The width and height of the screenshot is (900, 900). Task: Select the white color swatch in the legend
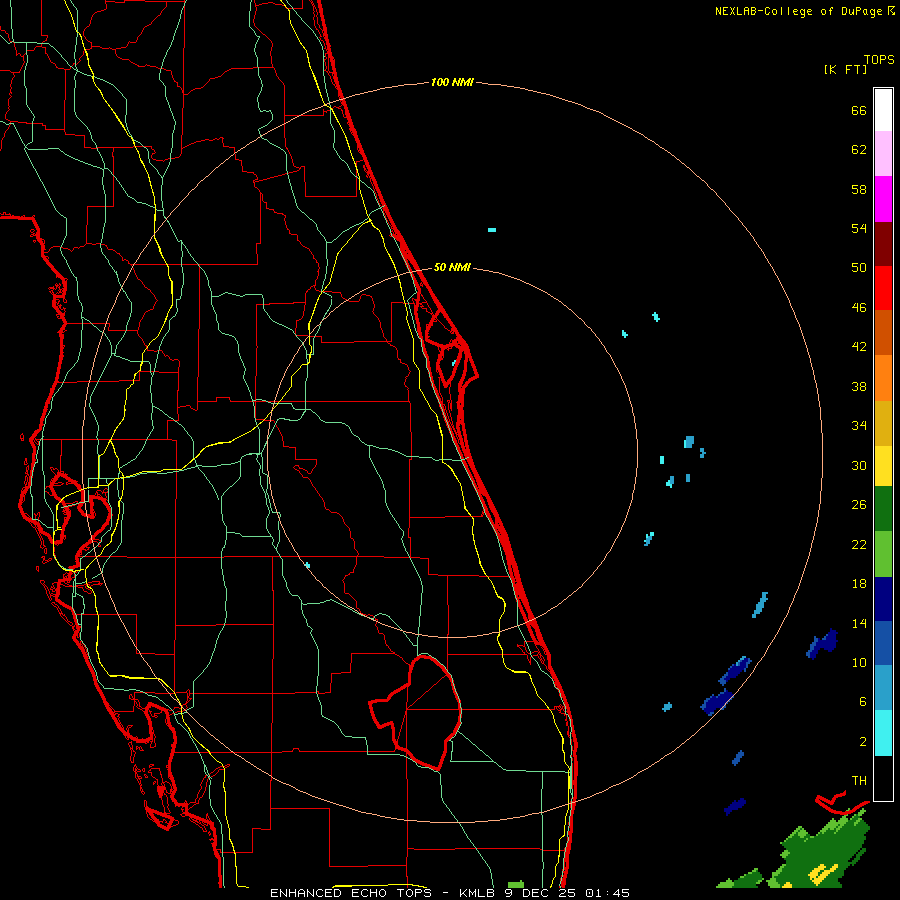883,110
